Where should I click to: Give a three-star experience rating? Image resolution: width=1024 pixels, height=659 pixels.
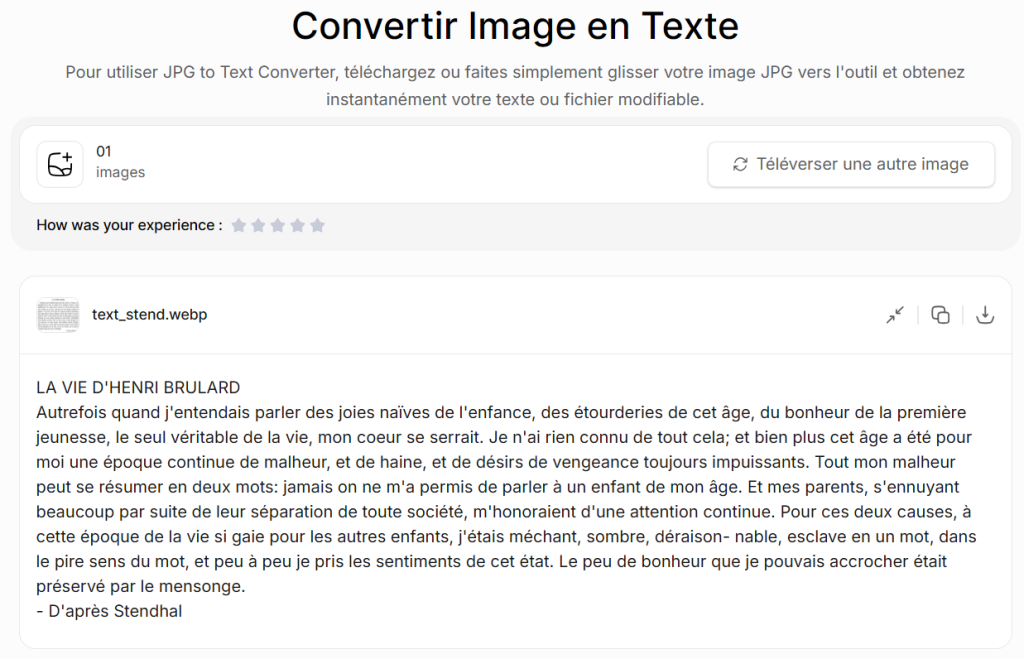point(278,226)
